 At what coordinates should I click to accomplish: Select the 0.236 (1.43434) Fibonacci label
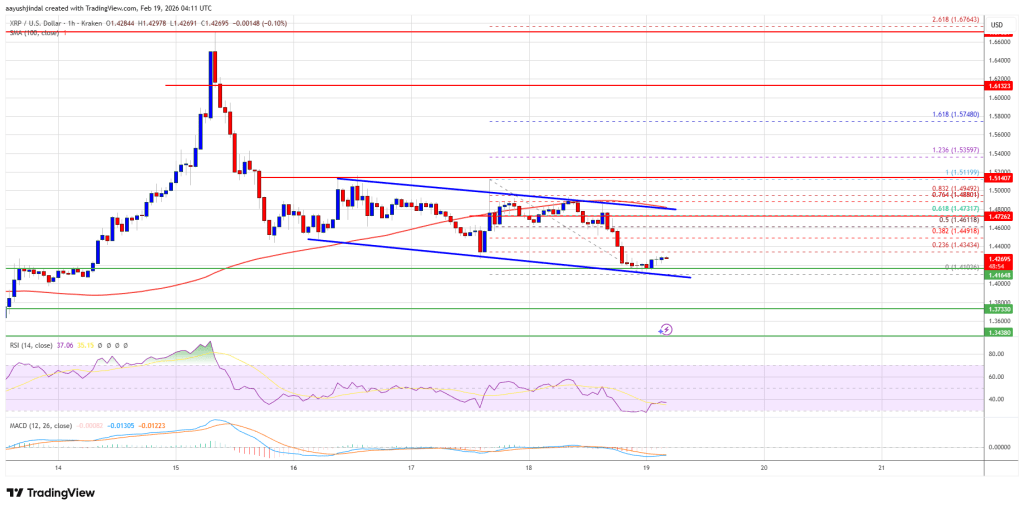pyautogui.click(x=957, y=245)
